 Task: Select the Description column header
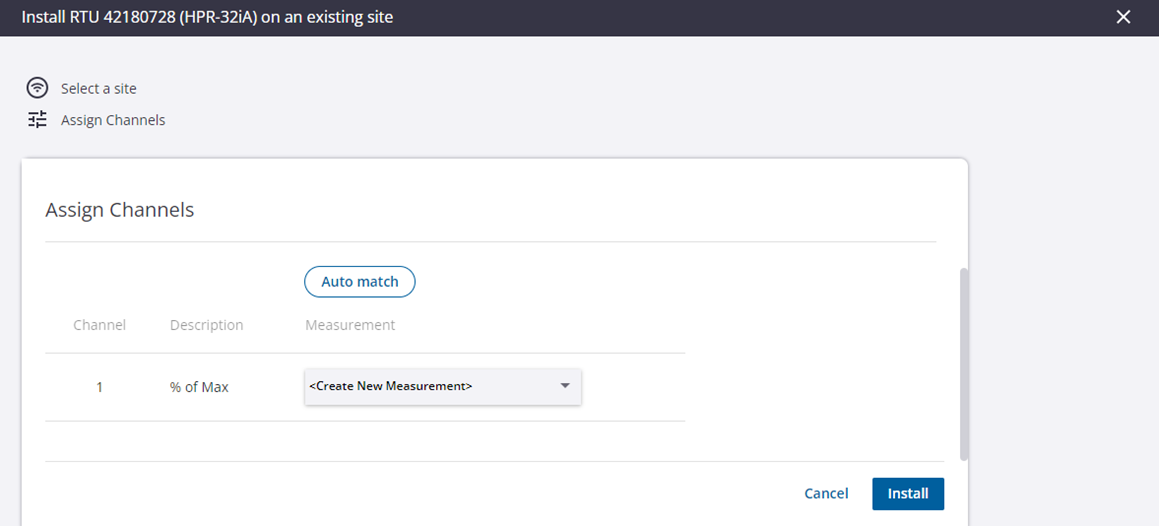[206, 325]
